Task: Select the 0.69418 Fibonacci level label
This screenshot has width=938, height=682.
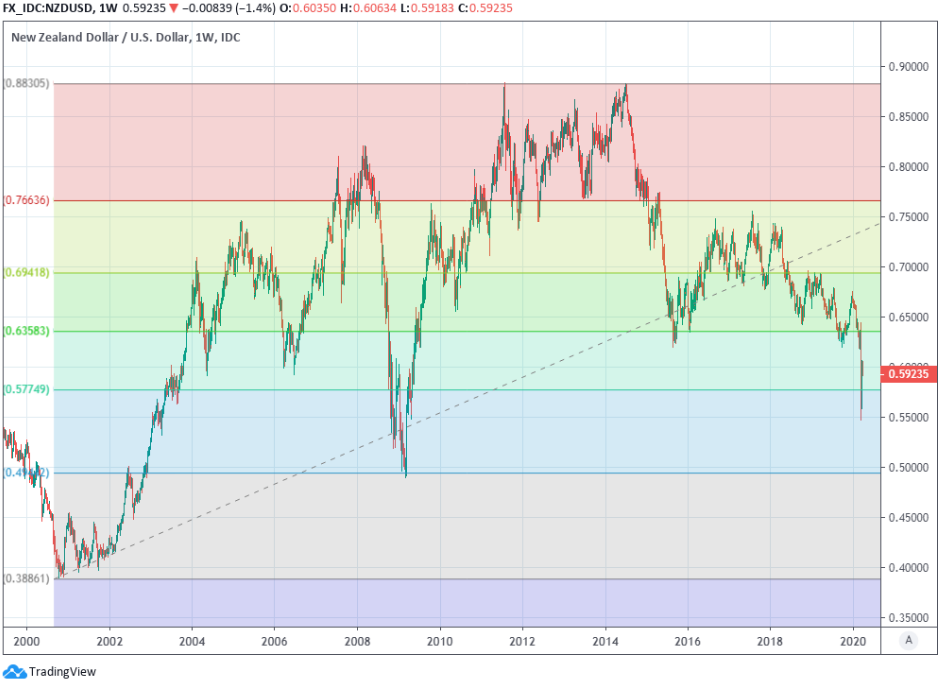Action: click(x=27, y=272)
